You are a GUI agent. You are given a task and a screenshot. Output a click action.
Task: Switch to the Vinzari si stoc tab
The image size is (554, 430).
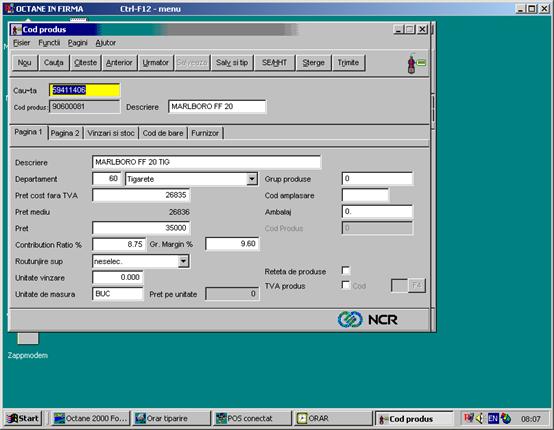tap(111, 133)
